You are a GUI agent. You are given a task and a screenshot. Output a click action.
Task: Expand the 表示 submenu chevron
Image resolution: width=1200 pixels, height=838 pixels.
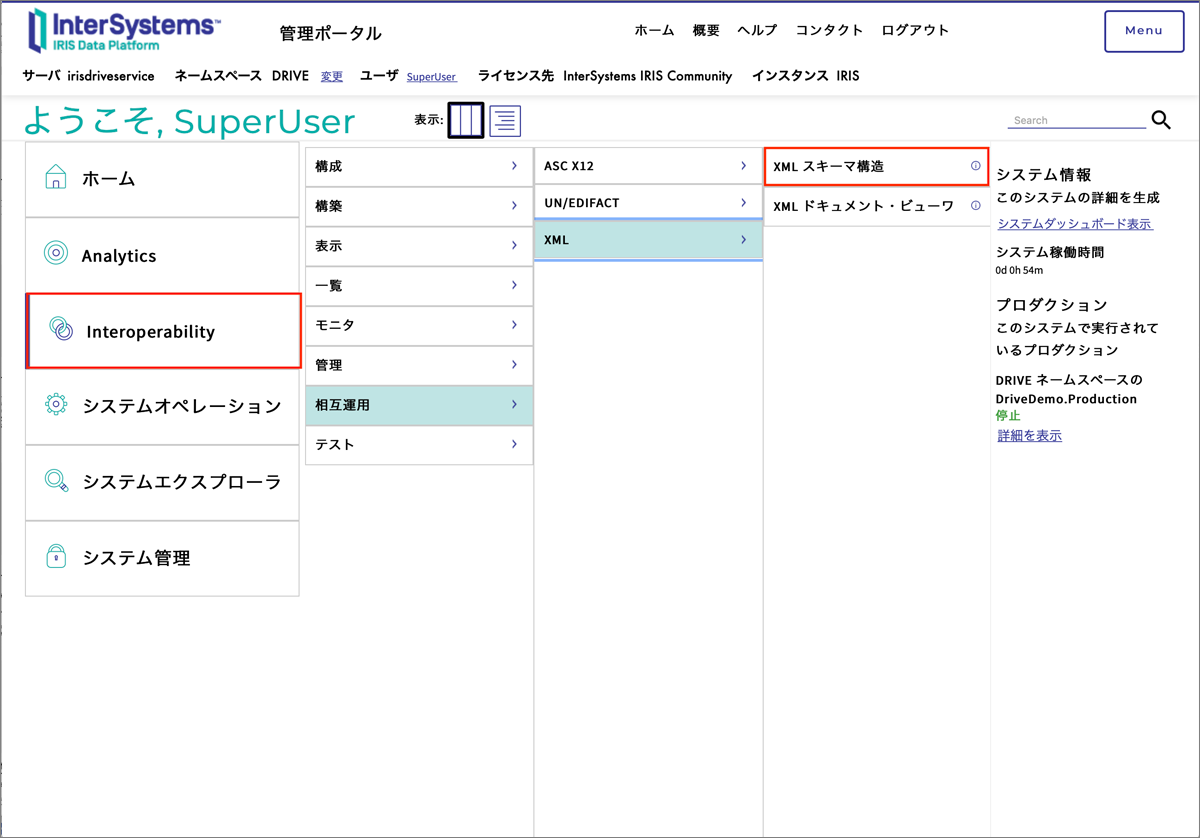[514, 245]
